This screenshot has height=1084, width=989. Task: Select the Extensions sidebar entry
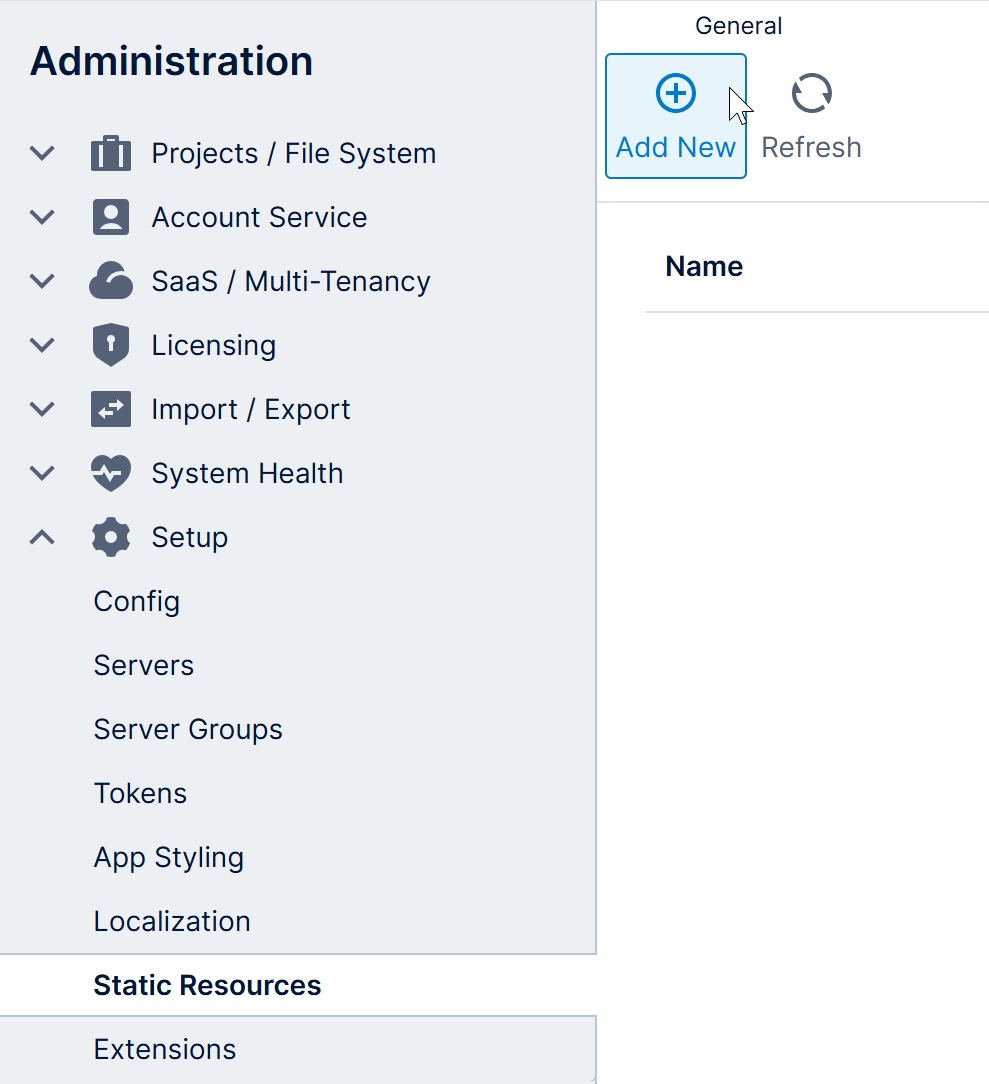pos(165,1050)
